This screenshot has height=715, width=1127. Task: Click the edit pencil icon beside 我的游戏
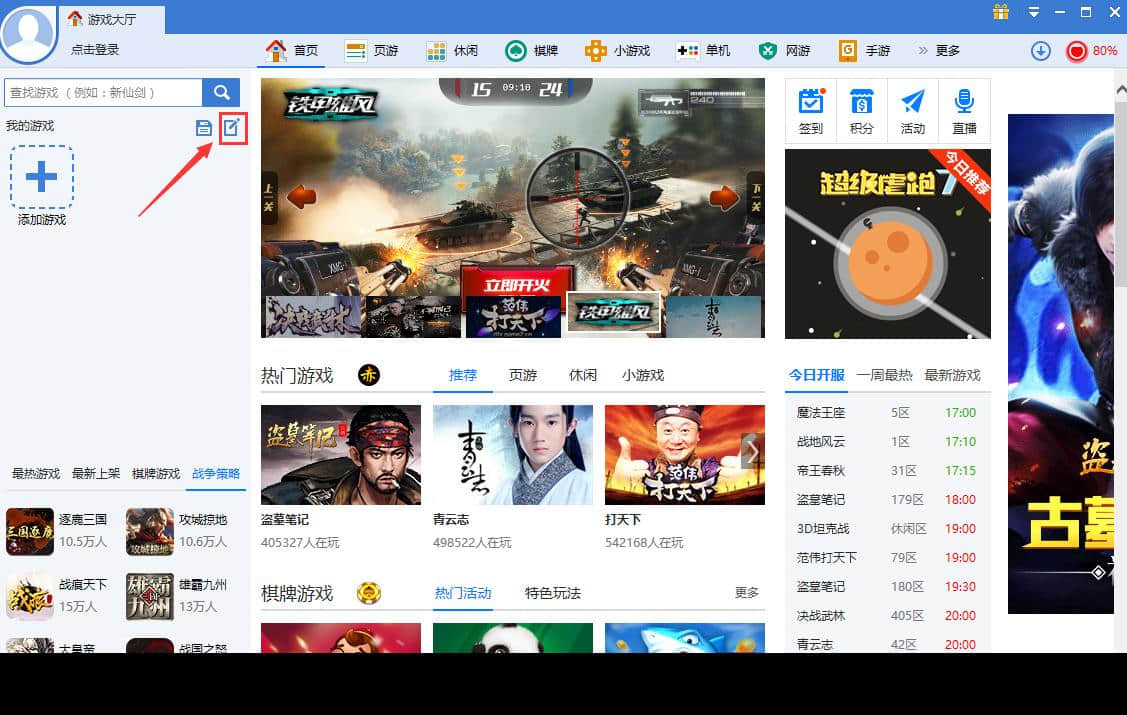click(x=232, y=128)
